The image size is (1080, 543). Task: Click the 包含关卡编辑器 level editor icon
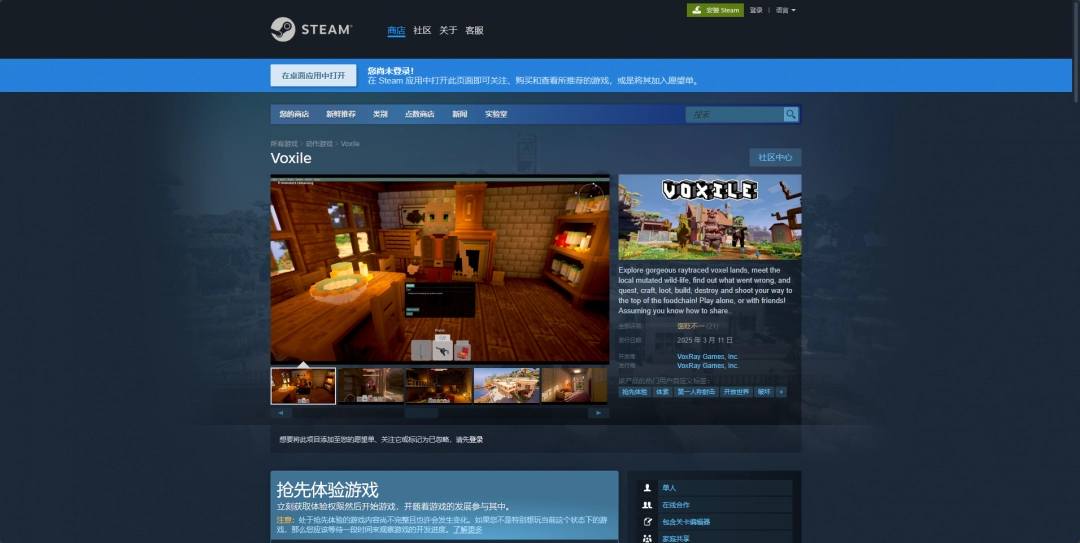coord(647,522)
